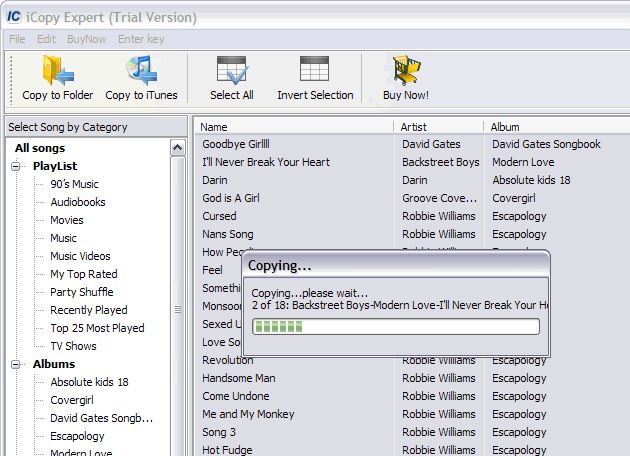630x456 pixels.
Task: Select the song named Darin
Action: (x=215, y=180)
